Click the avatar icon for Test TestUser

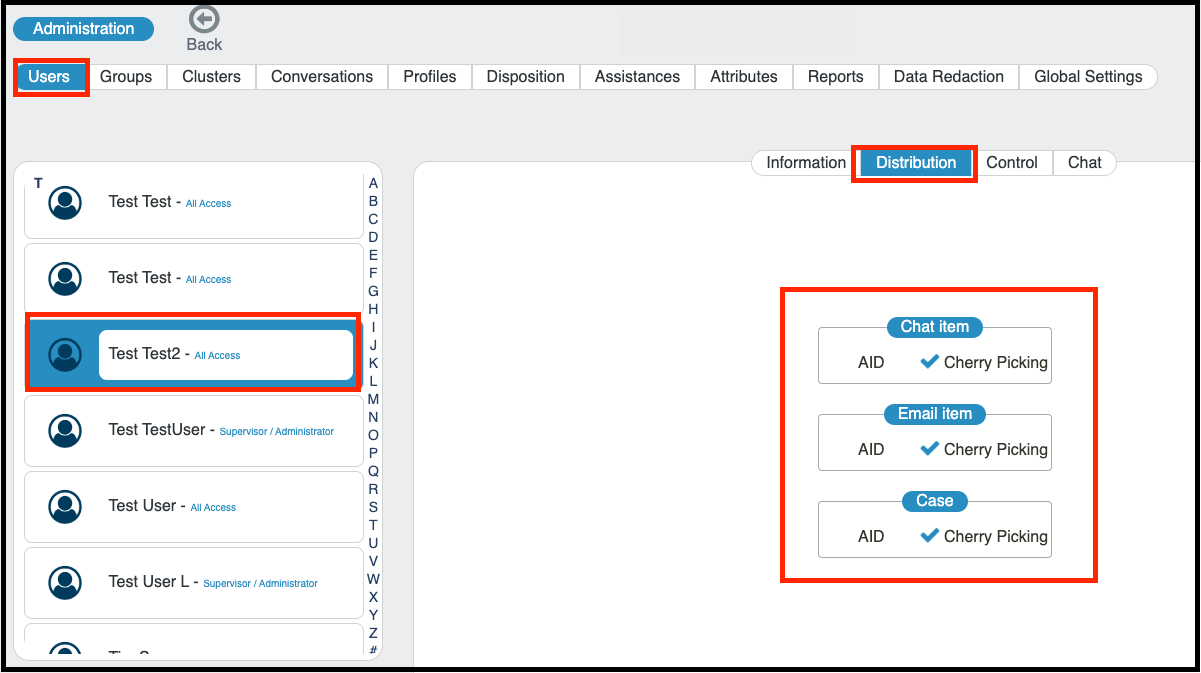(64, 430)
